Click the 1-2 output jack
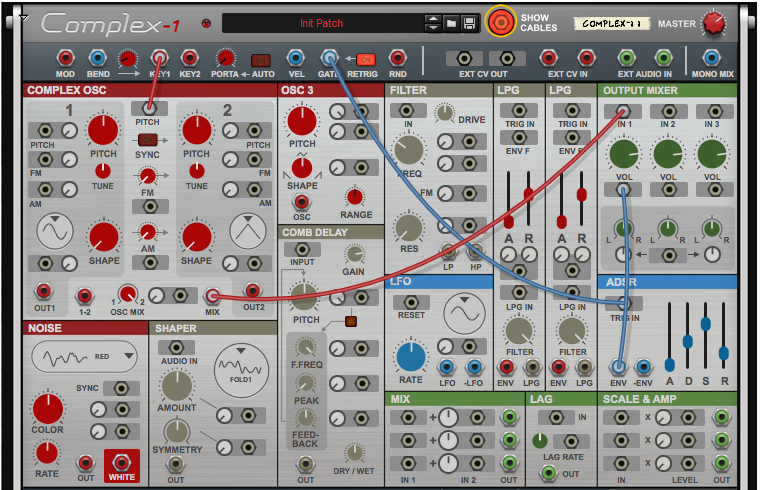Screen dimensions: 760x490 coord(85,296)
